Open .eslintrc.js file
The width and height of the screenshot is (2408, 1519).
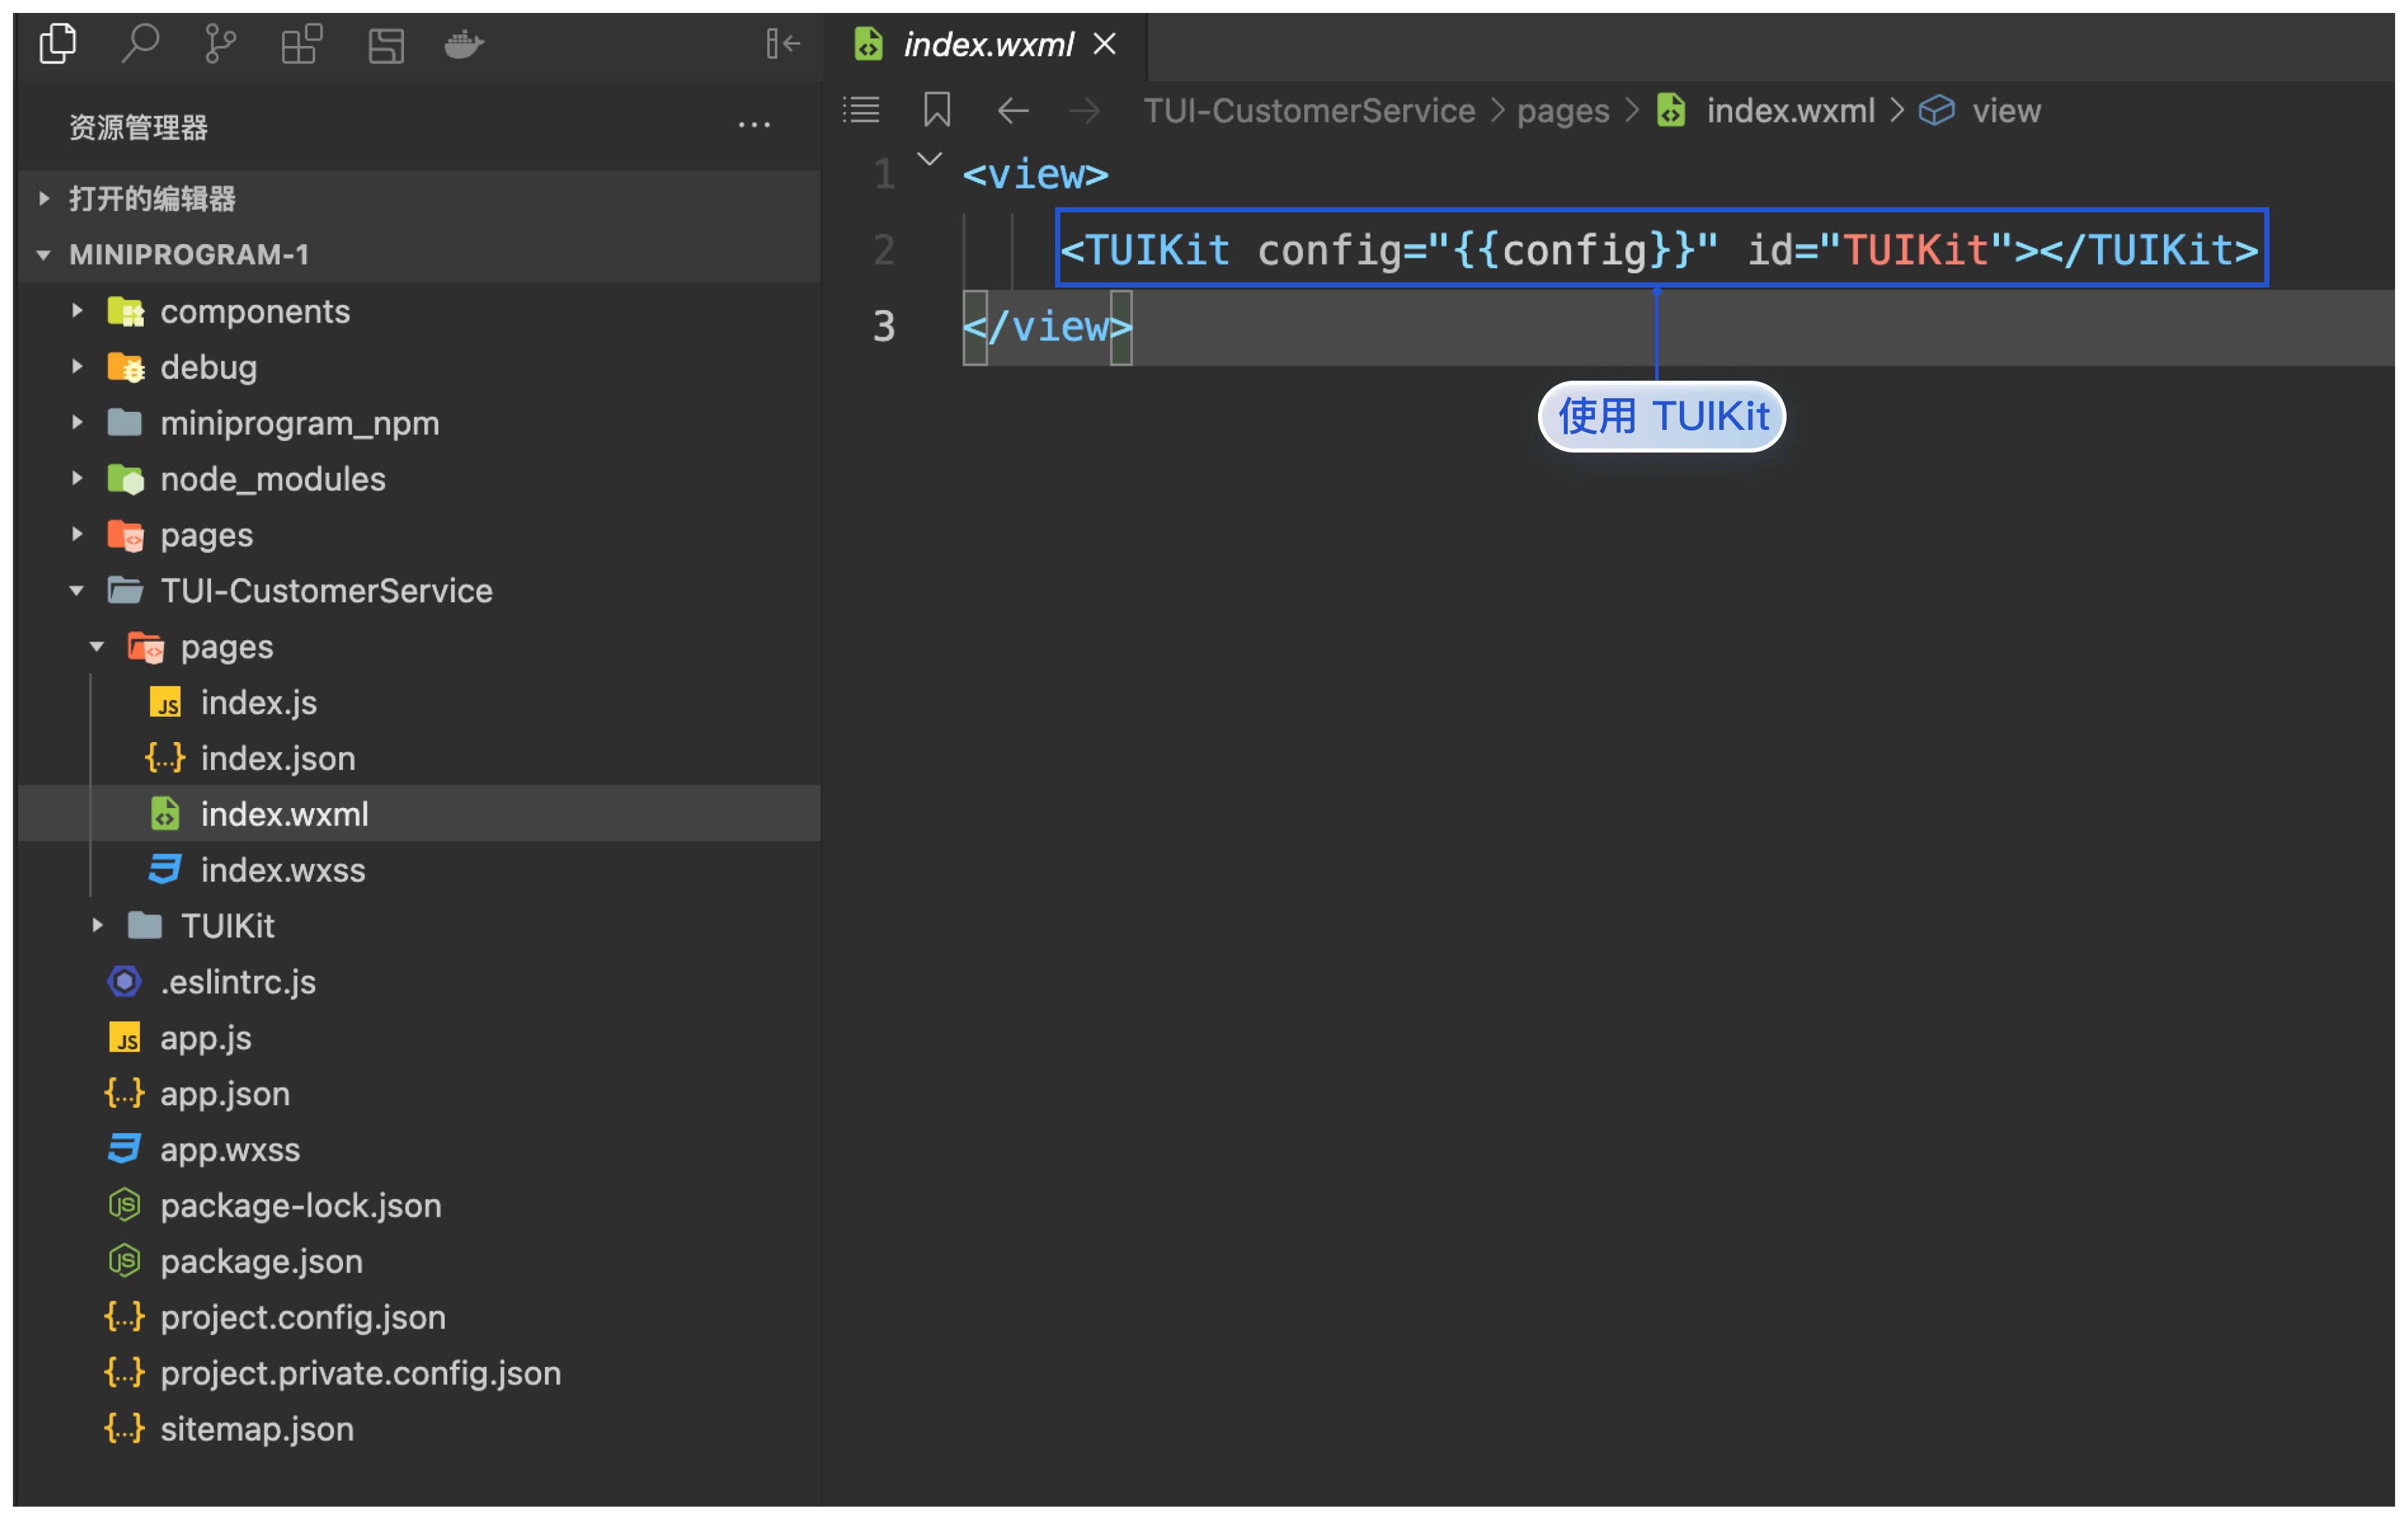(419, 982)
